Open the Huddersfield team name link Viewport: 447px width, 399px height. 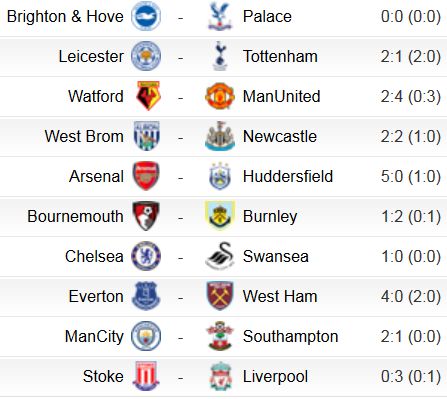coord(288,176)
